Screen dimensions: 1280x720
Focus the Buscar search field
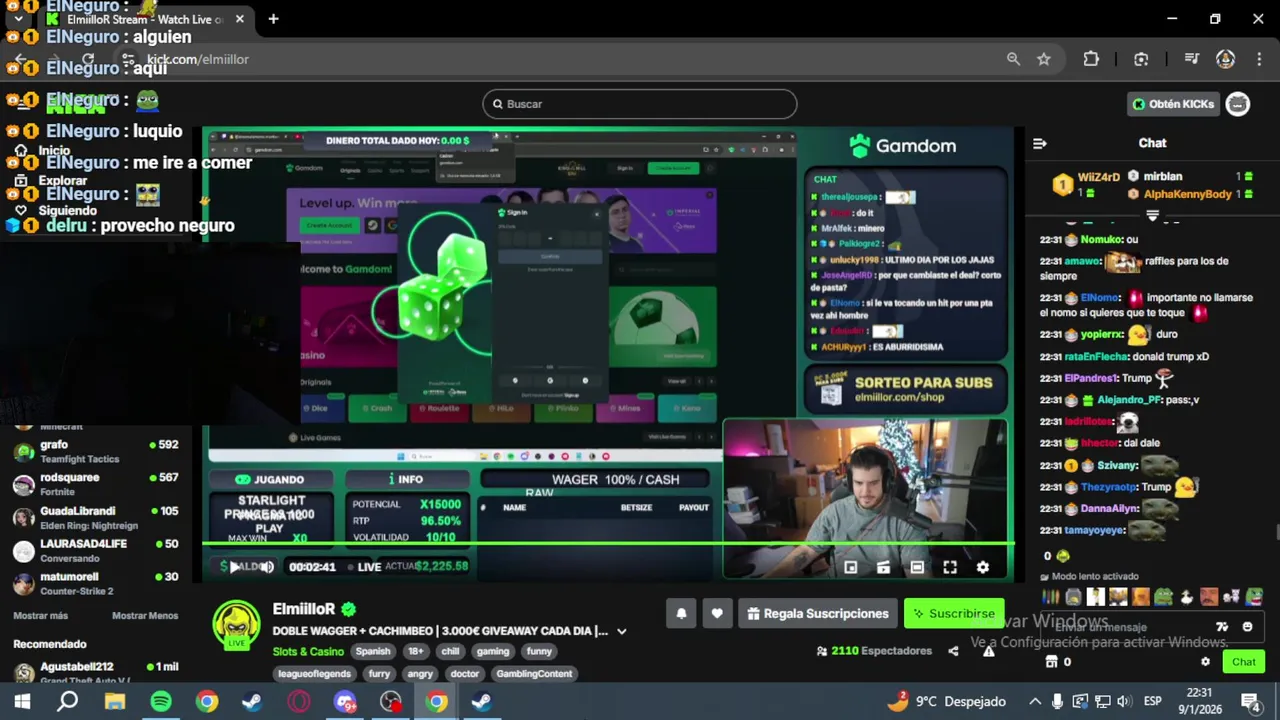[640, 104]
